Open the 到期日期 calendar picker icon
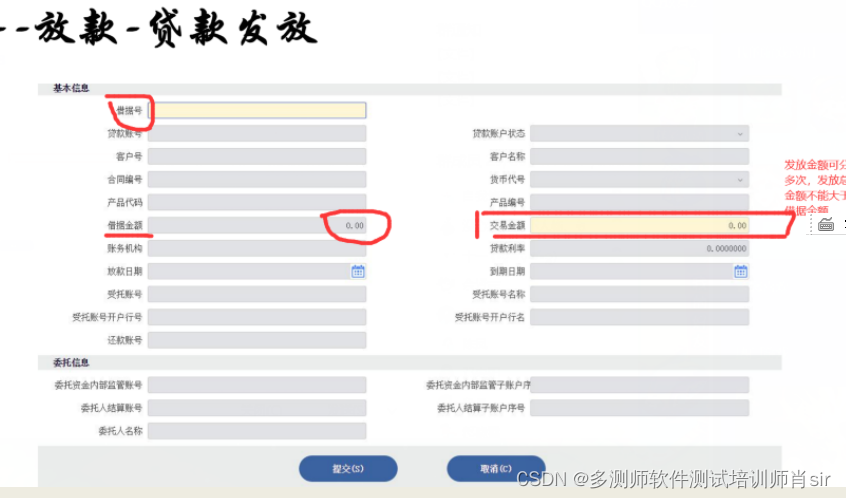 (740, 271)
